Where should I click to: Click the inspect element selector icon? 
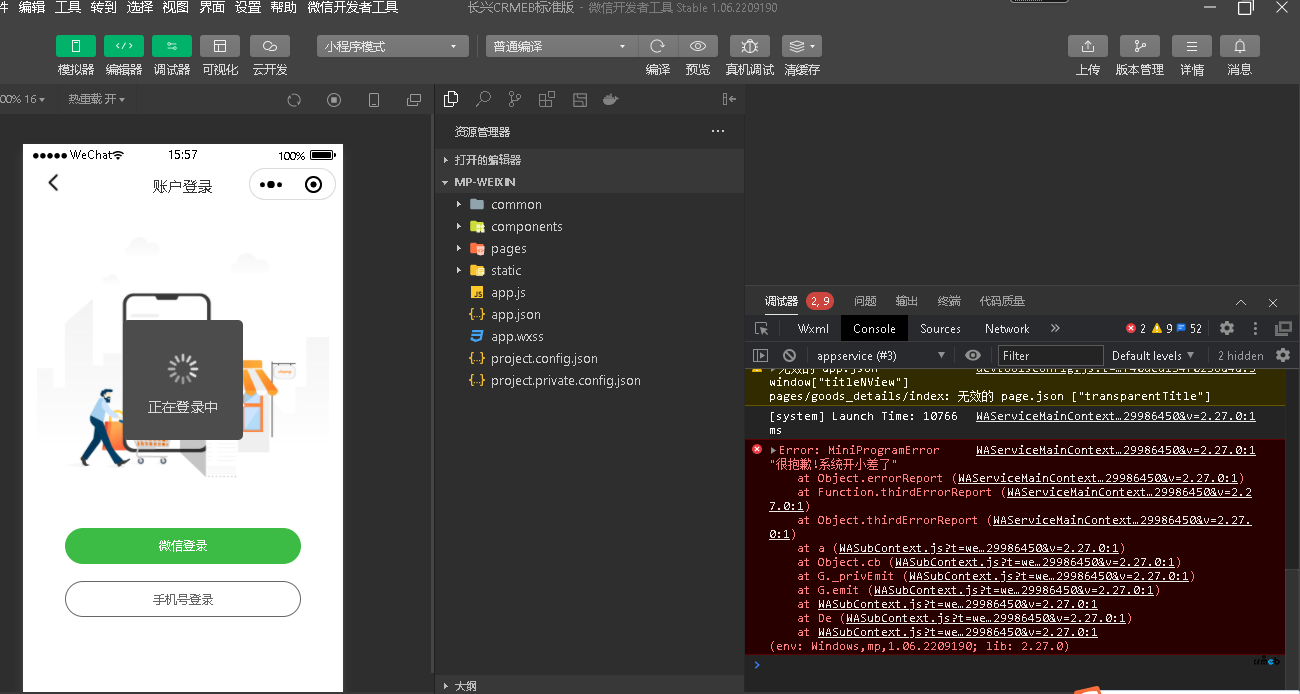point(762,328)
